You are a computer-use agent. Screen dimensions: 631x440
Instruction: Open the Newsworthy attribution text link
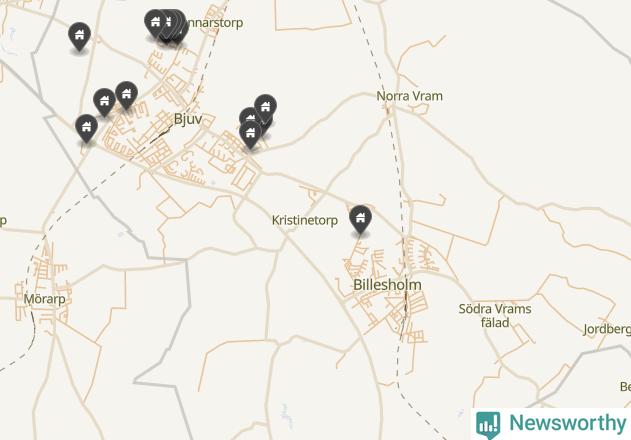pyautogui.click(x=567, y=423)
